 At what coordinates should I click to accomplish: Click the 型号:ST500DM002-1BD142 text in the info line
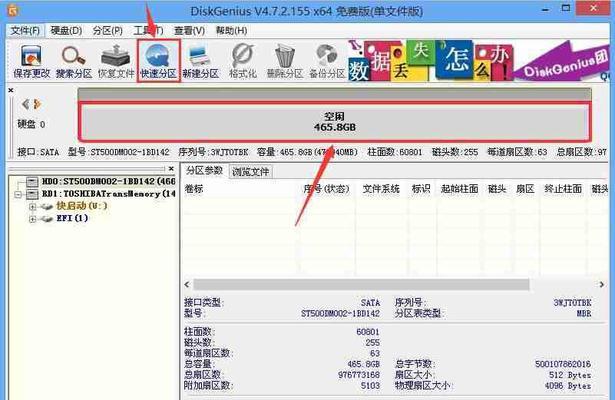118,152
